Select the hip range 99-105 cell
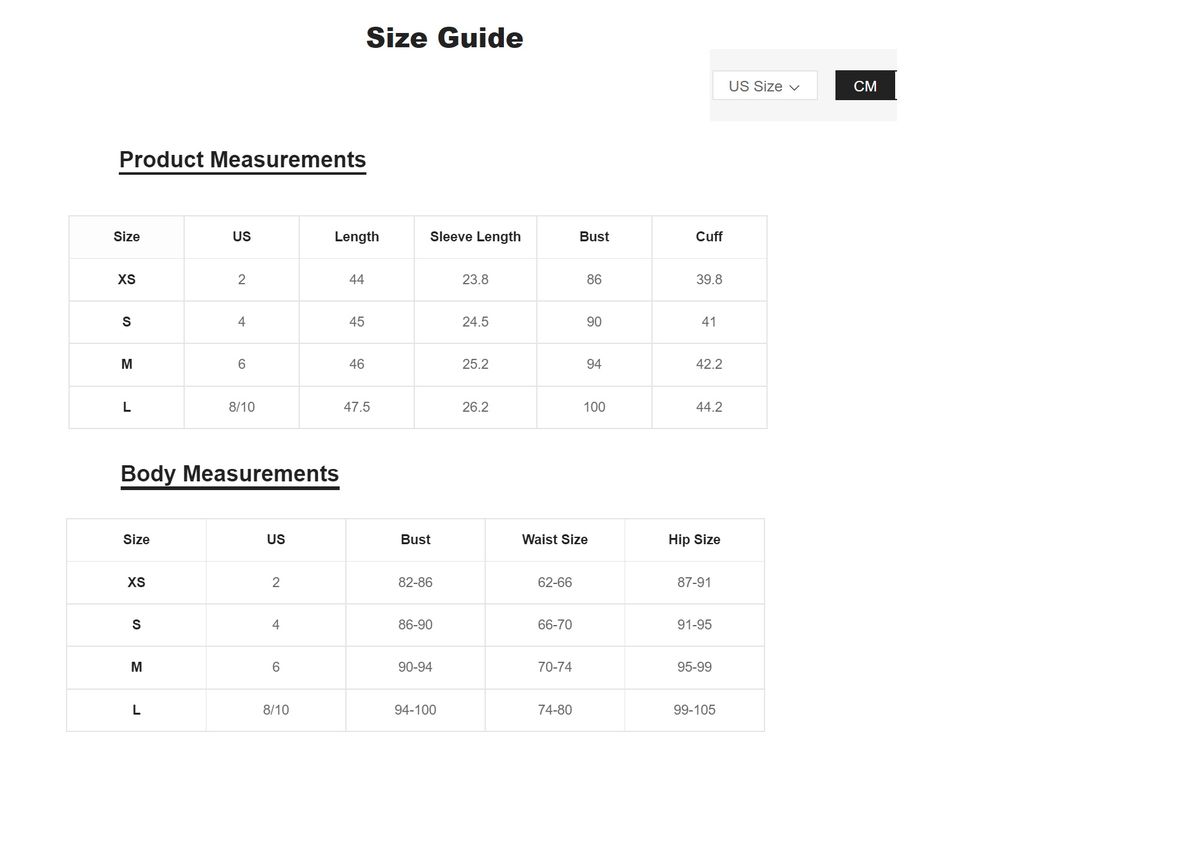The image size is (1200, 867). click(694, 710)
